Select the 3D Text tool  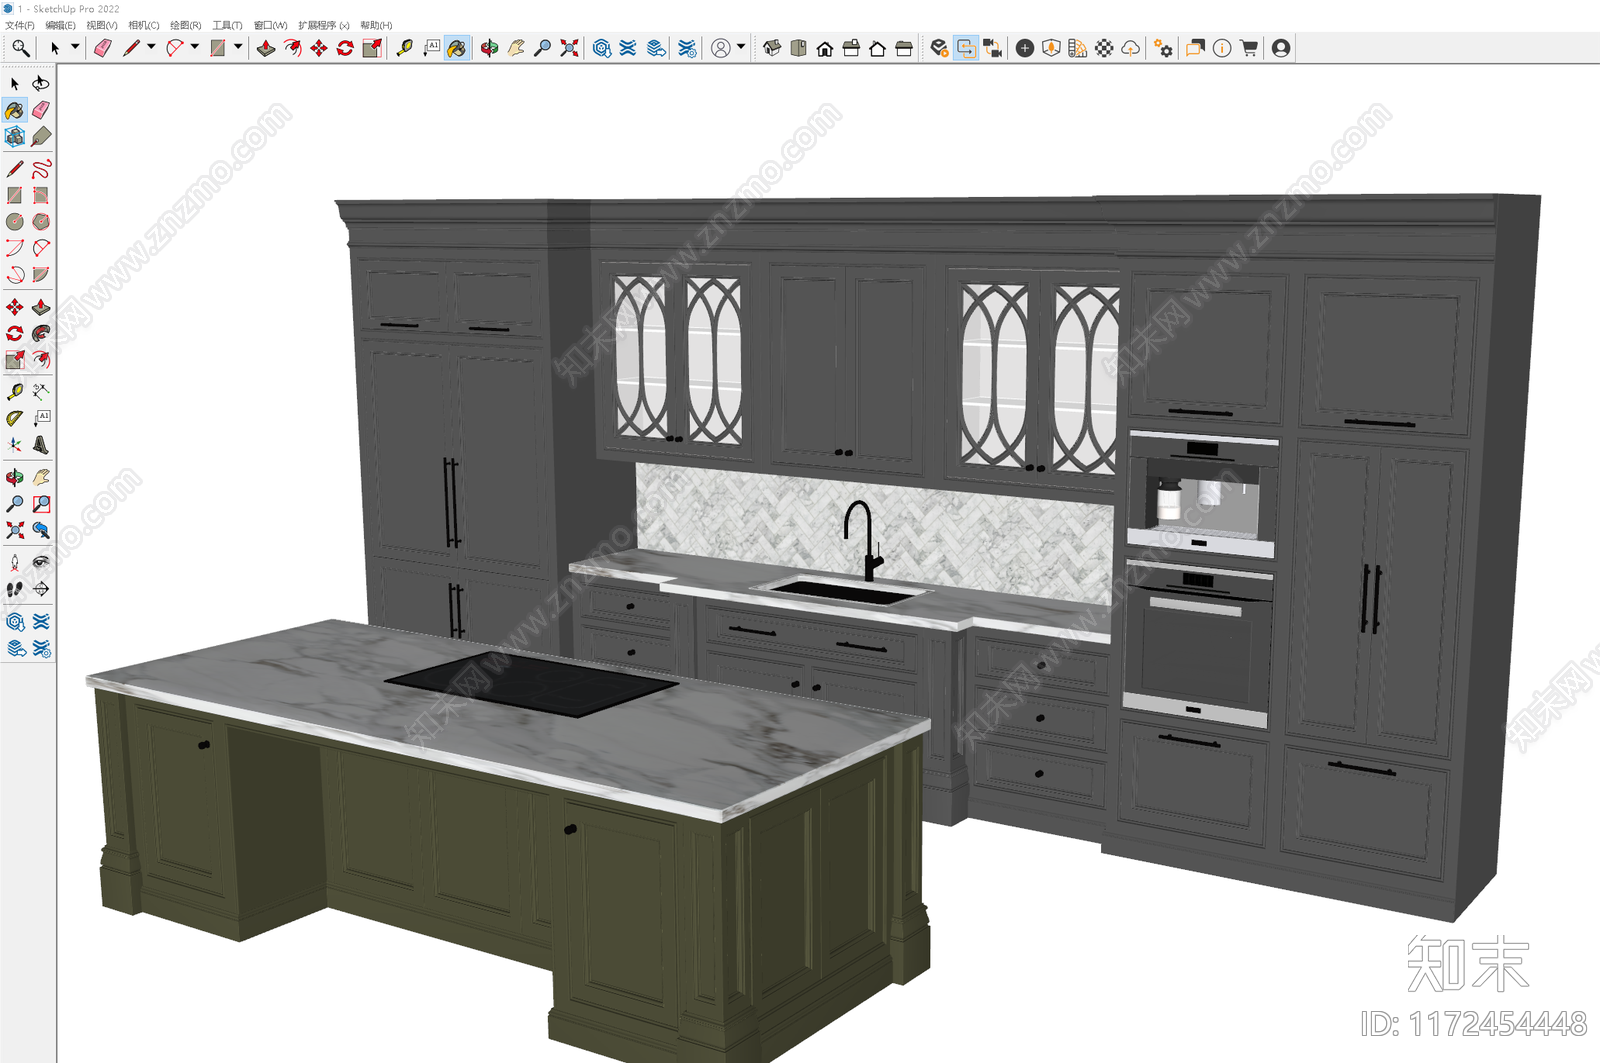41,445
